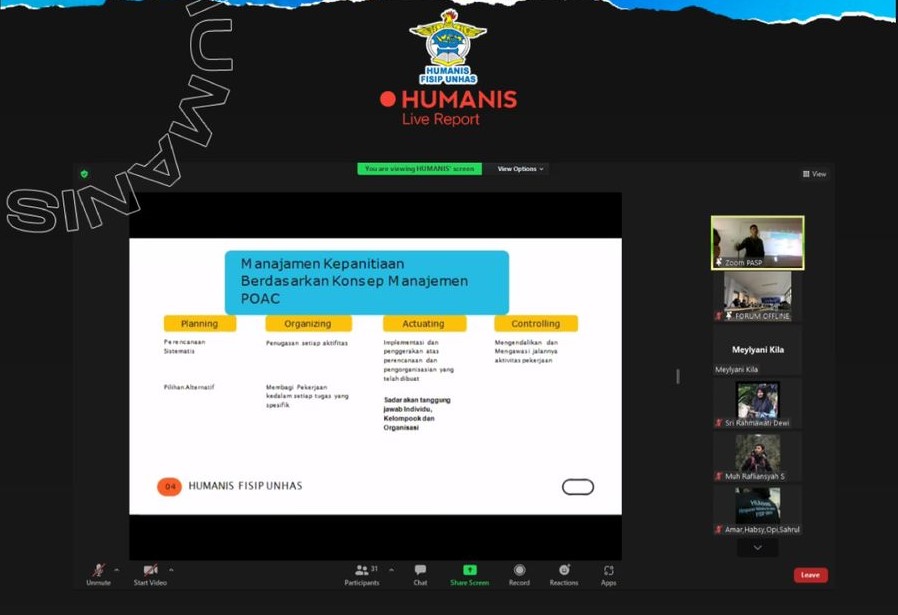This screenshot has height=615, width=898.
Task: Click the 'Pilihan Alternatif' text on slide
Action: (189, 388)
